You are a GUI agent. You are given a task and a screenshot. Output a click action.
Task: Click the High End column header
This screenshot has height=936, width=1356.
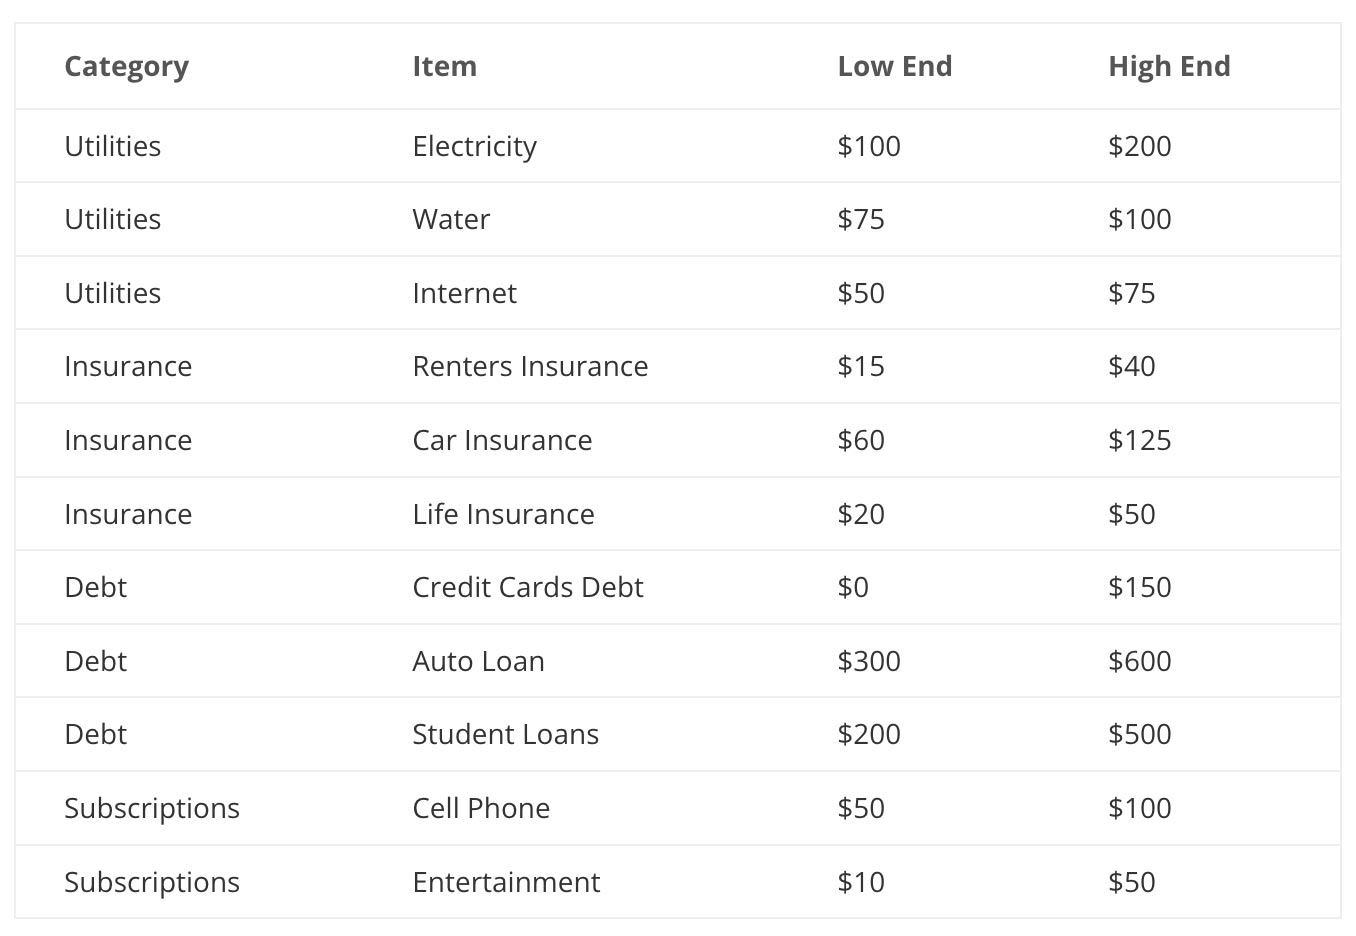(x=1169, y=67)
